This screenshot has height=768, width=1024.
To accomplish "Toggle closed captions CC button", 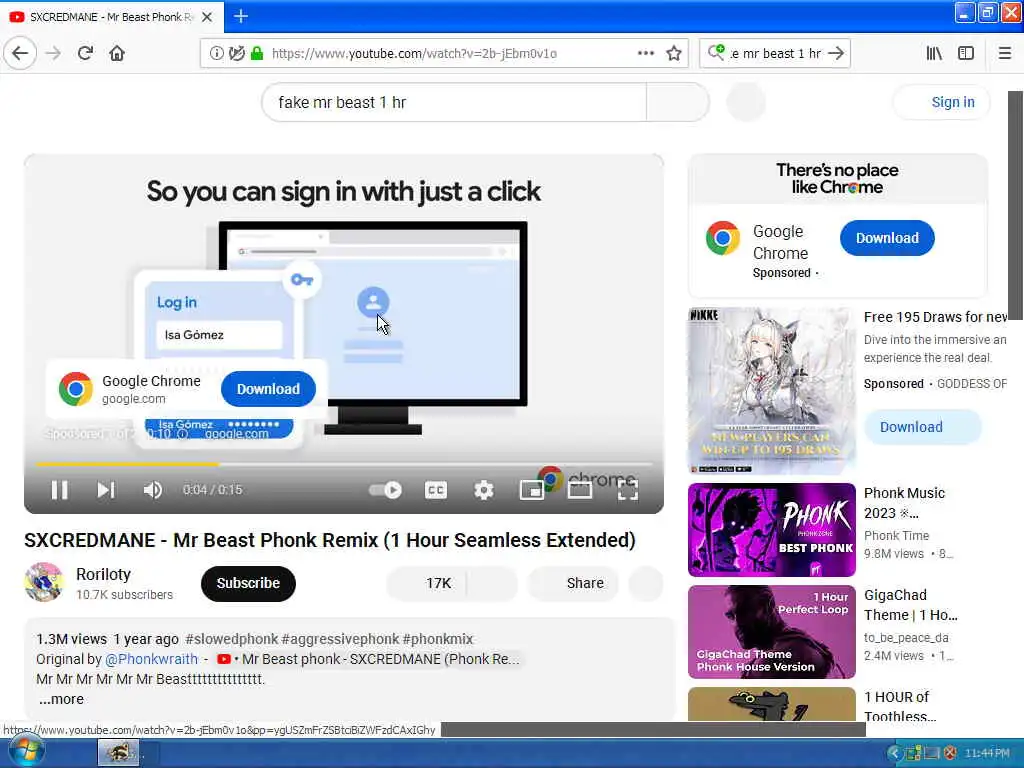I will click(436, 490).
